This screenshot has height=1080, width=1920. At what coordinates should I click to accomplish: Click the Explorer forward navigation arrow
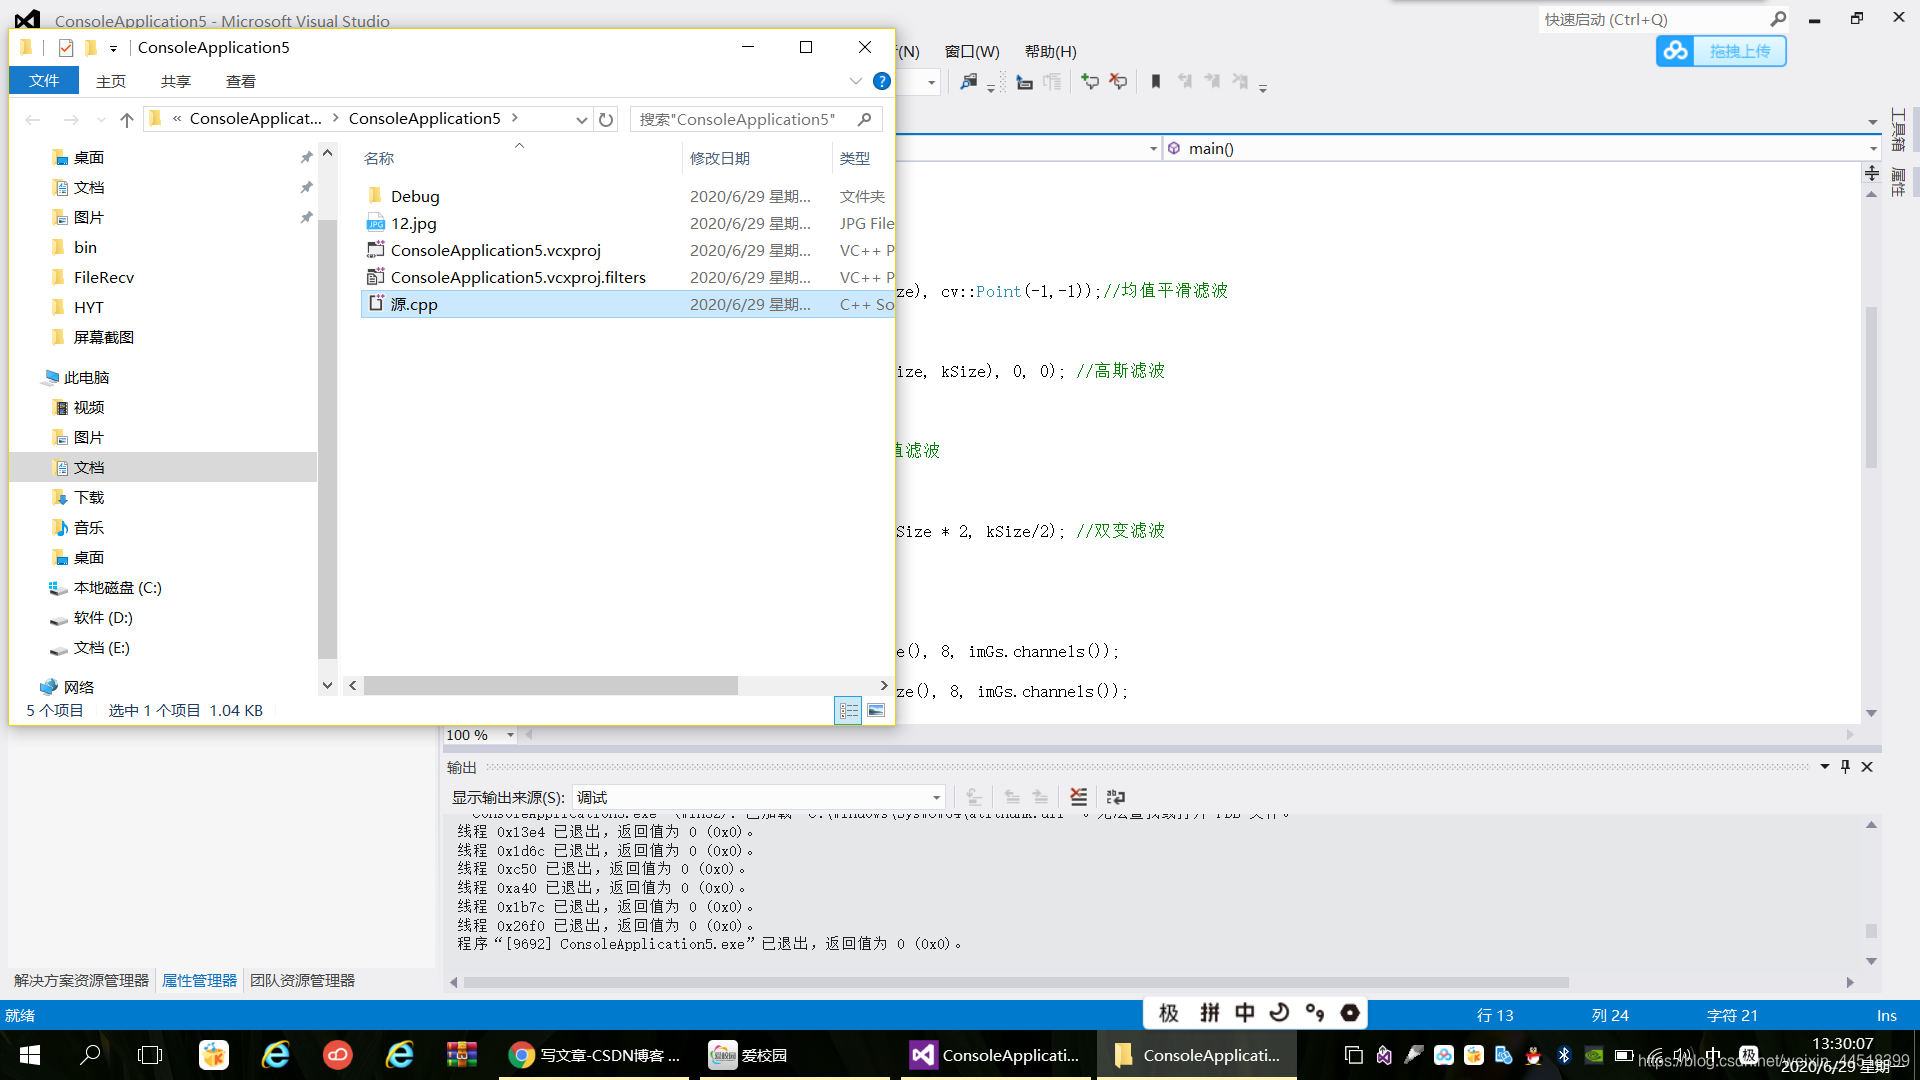tap(71, 119)
